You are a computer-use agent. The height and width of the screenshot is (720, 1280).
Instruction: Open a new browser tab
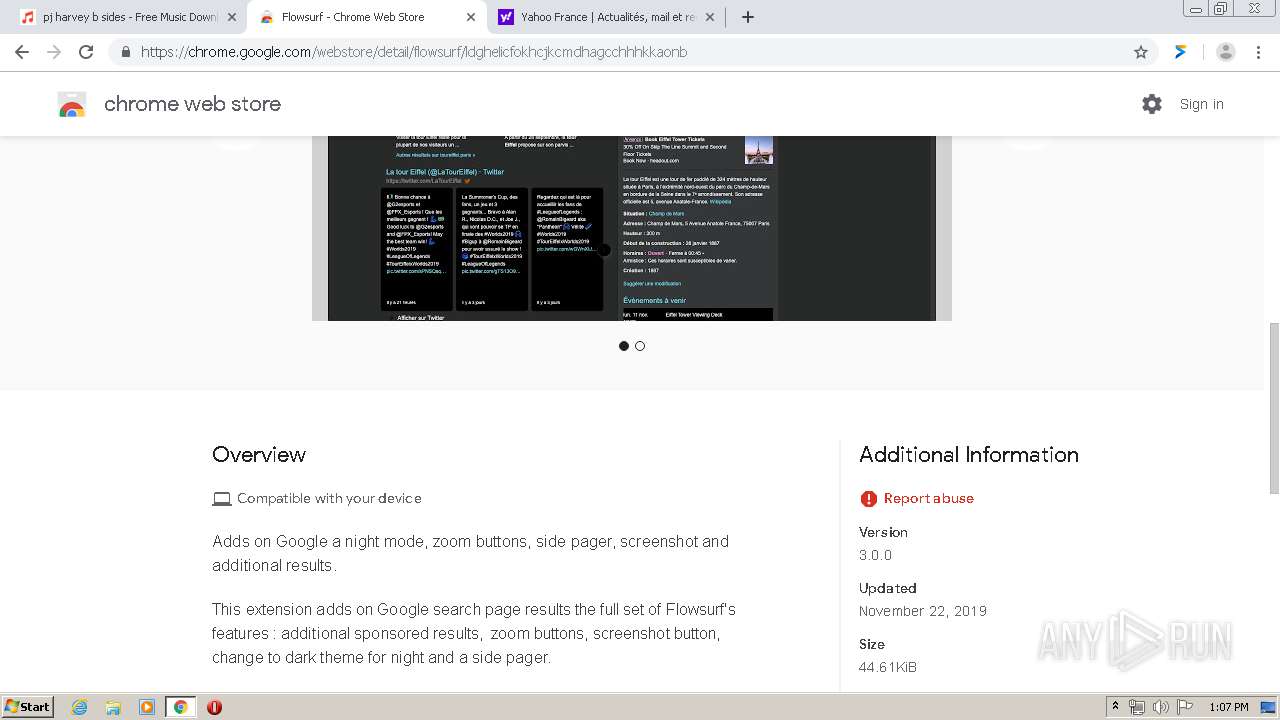point(748,17)
